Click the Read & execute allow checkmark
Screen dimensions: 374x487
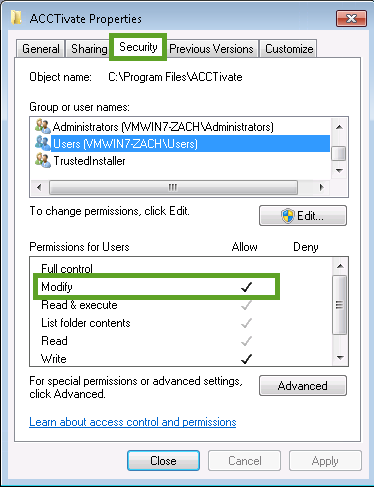coord(246,305)
